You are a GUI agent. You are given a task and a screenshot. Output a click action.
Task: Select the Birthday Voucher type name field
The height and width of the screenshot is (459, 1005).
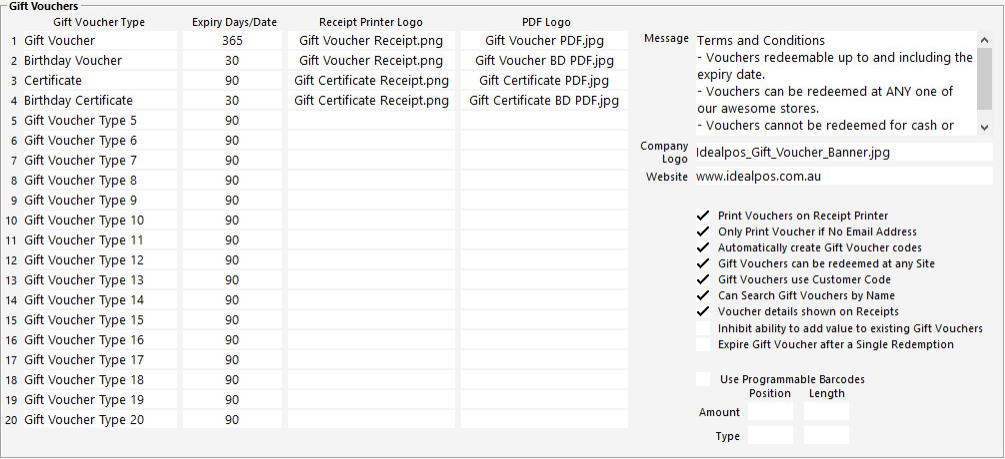click(99, 61)
